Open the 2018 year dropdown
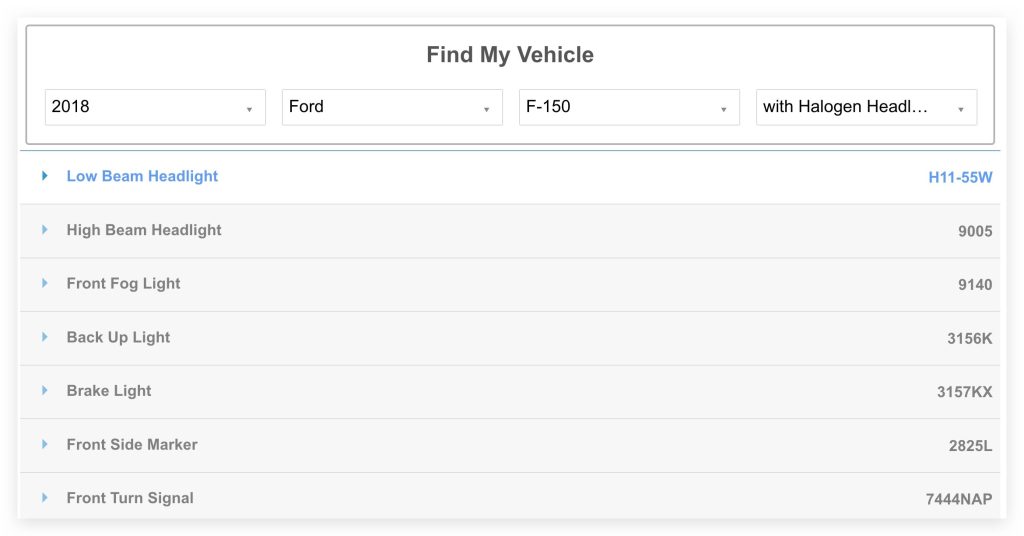The image size is (1024, 536). point(155,107)
